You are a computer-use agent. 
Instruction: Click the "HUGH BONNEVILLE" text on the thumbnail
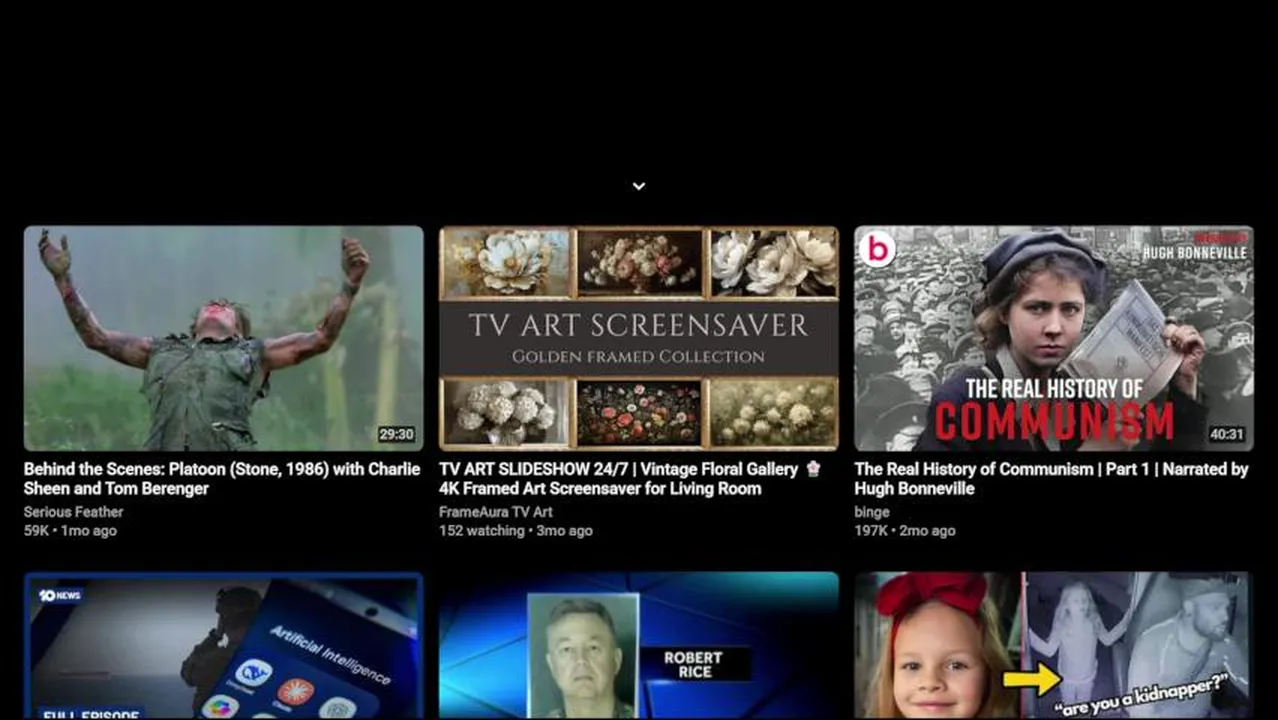(x=1195, y=253)
